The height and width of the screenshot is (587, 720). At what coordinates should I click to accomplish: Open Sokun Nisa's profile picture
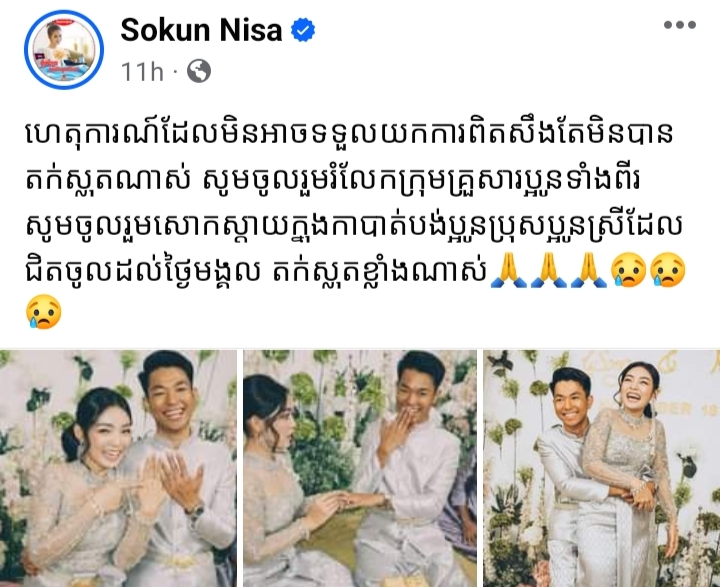click(x=64, y=49)
